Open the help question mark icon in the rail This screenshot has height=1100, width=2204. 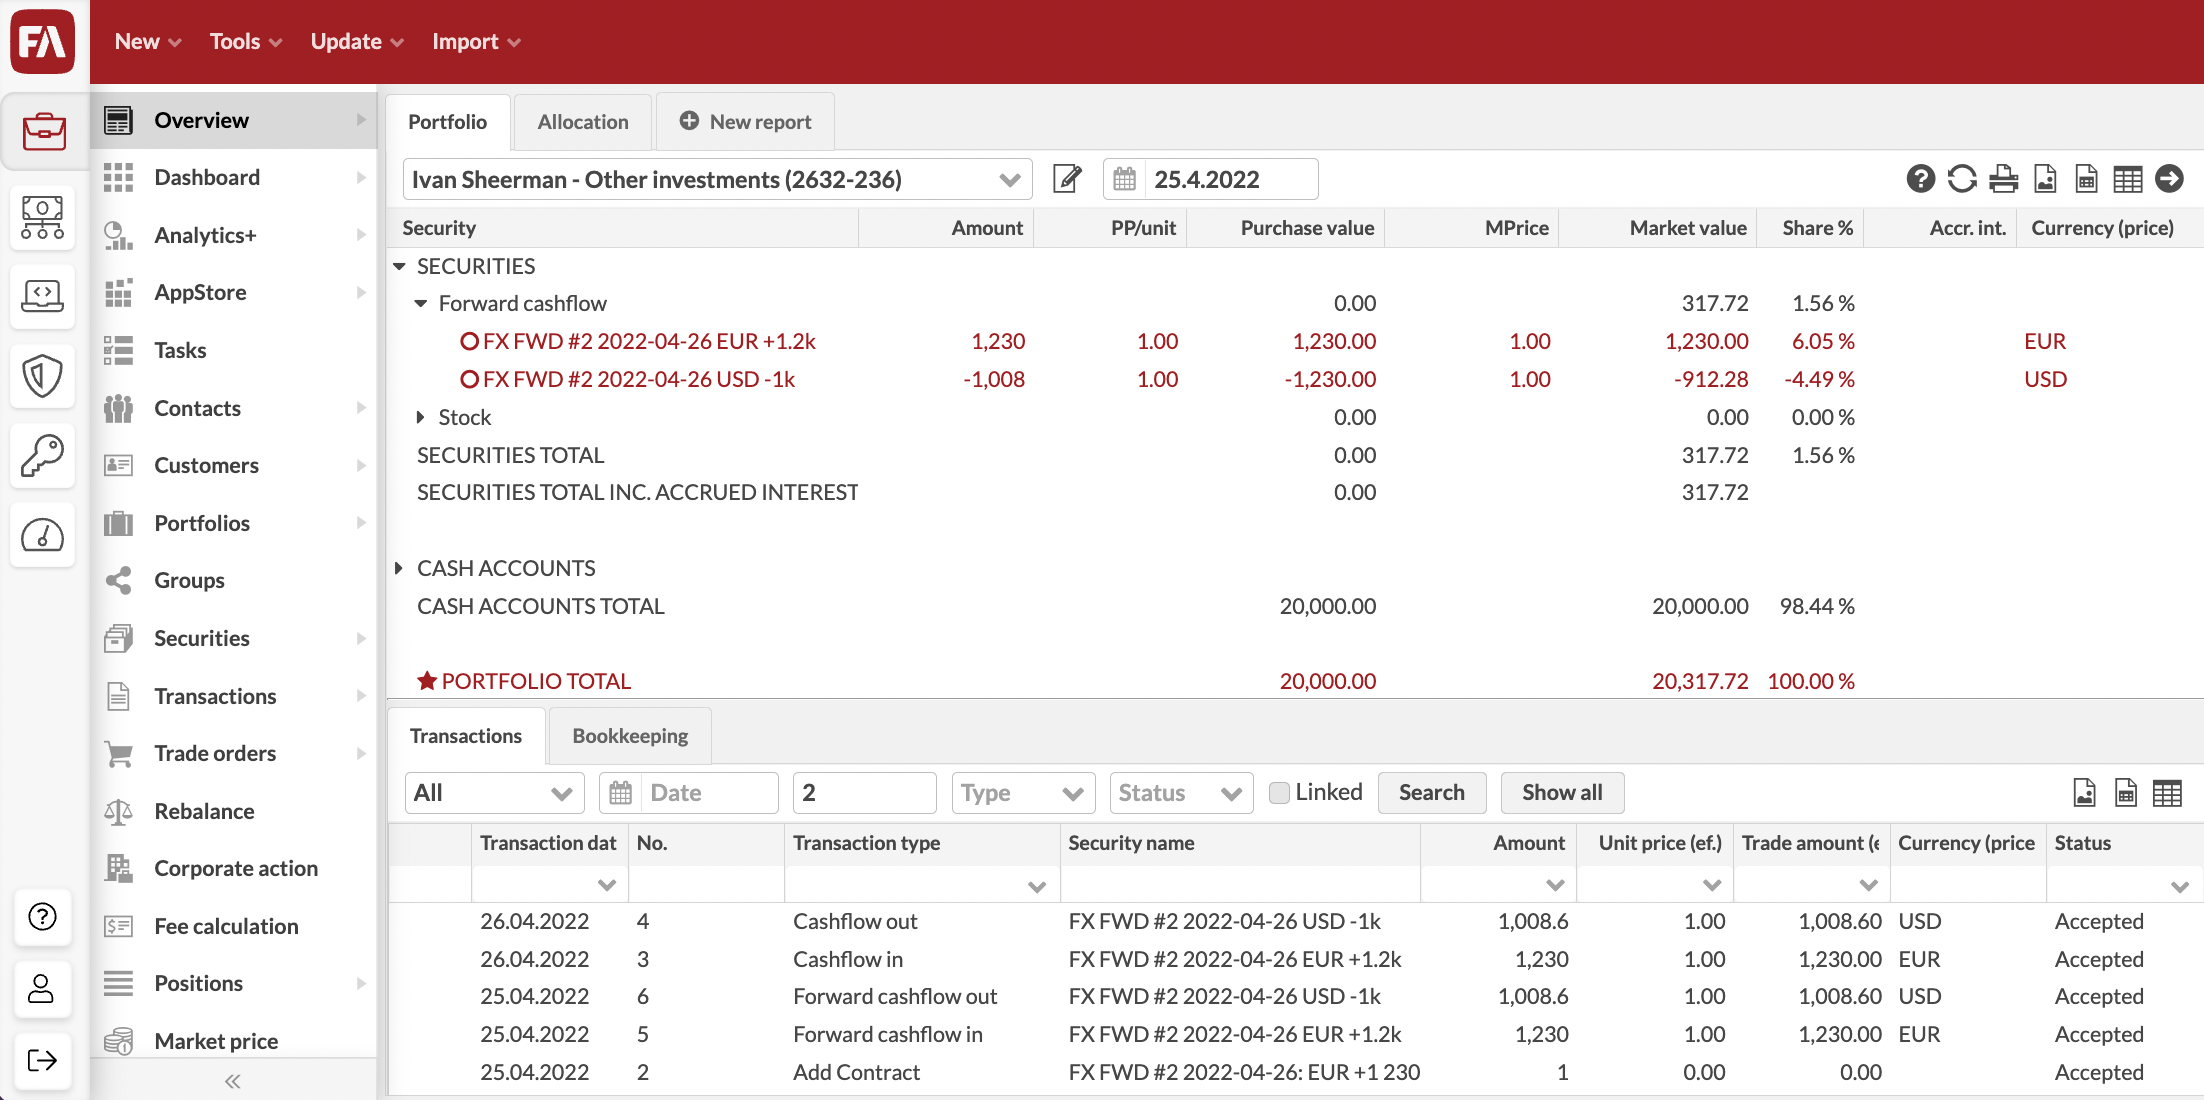43,916
